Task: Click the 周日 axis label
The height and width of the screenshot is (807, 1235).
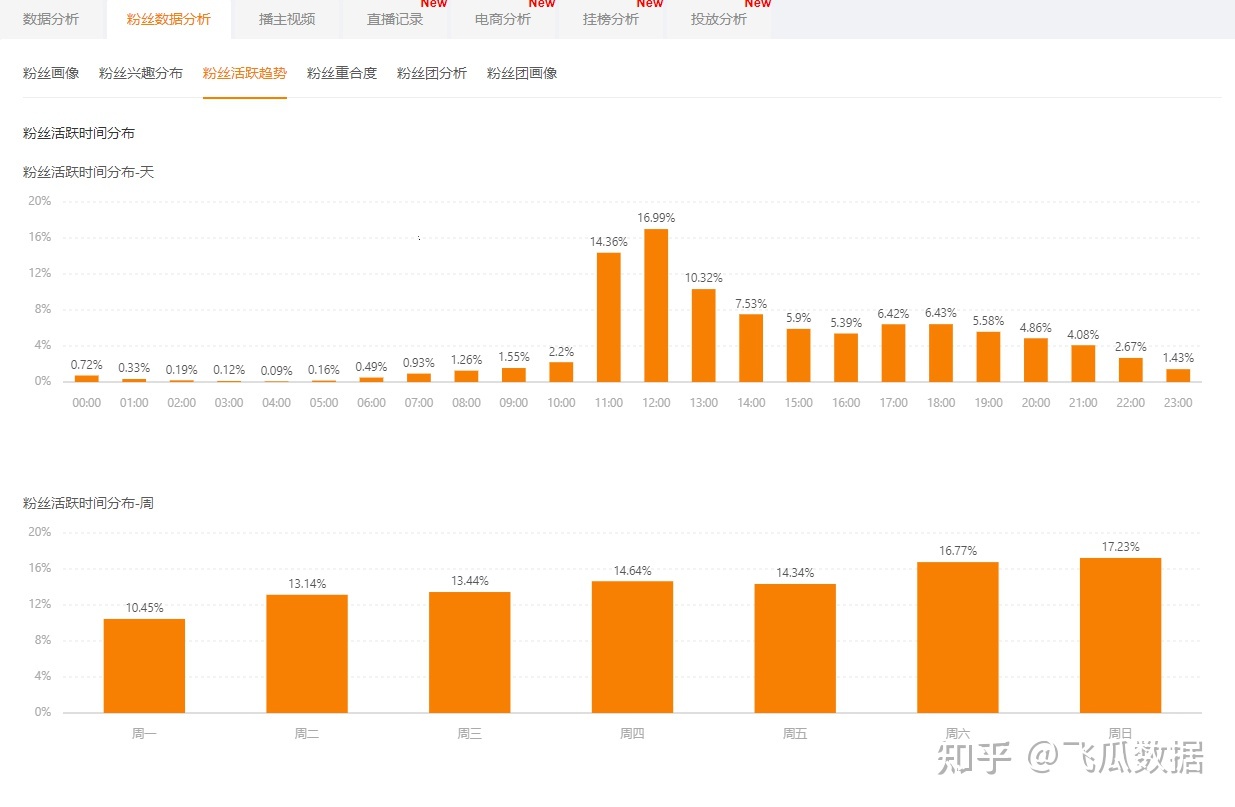Action: 1121,734
